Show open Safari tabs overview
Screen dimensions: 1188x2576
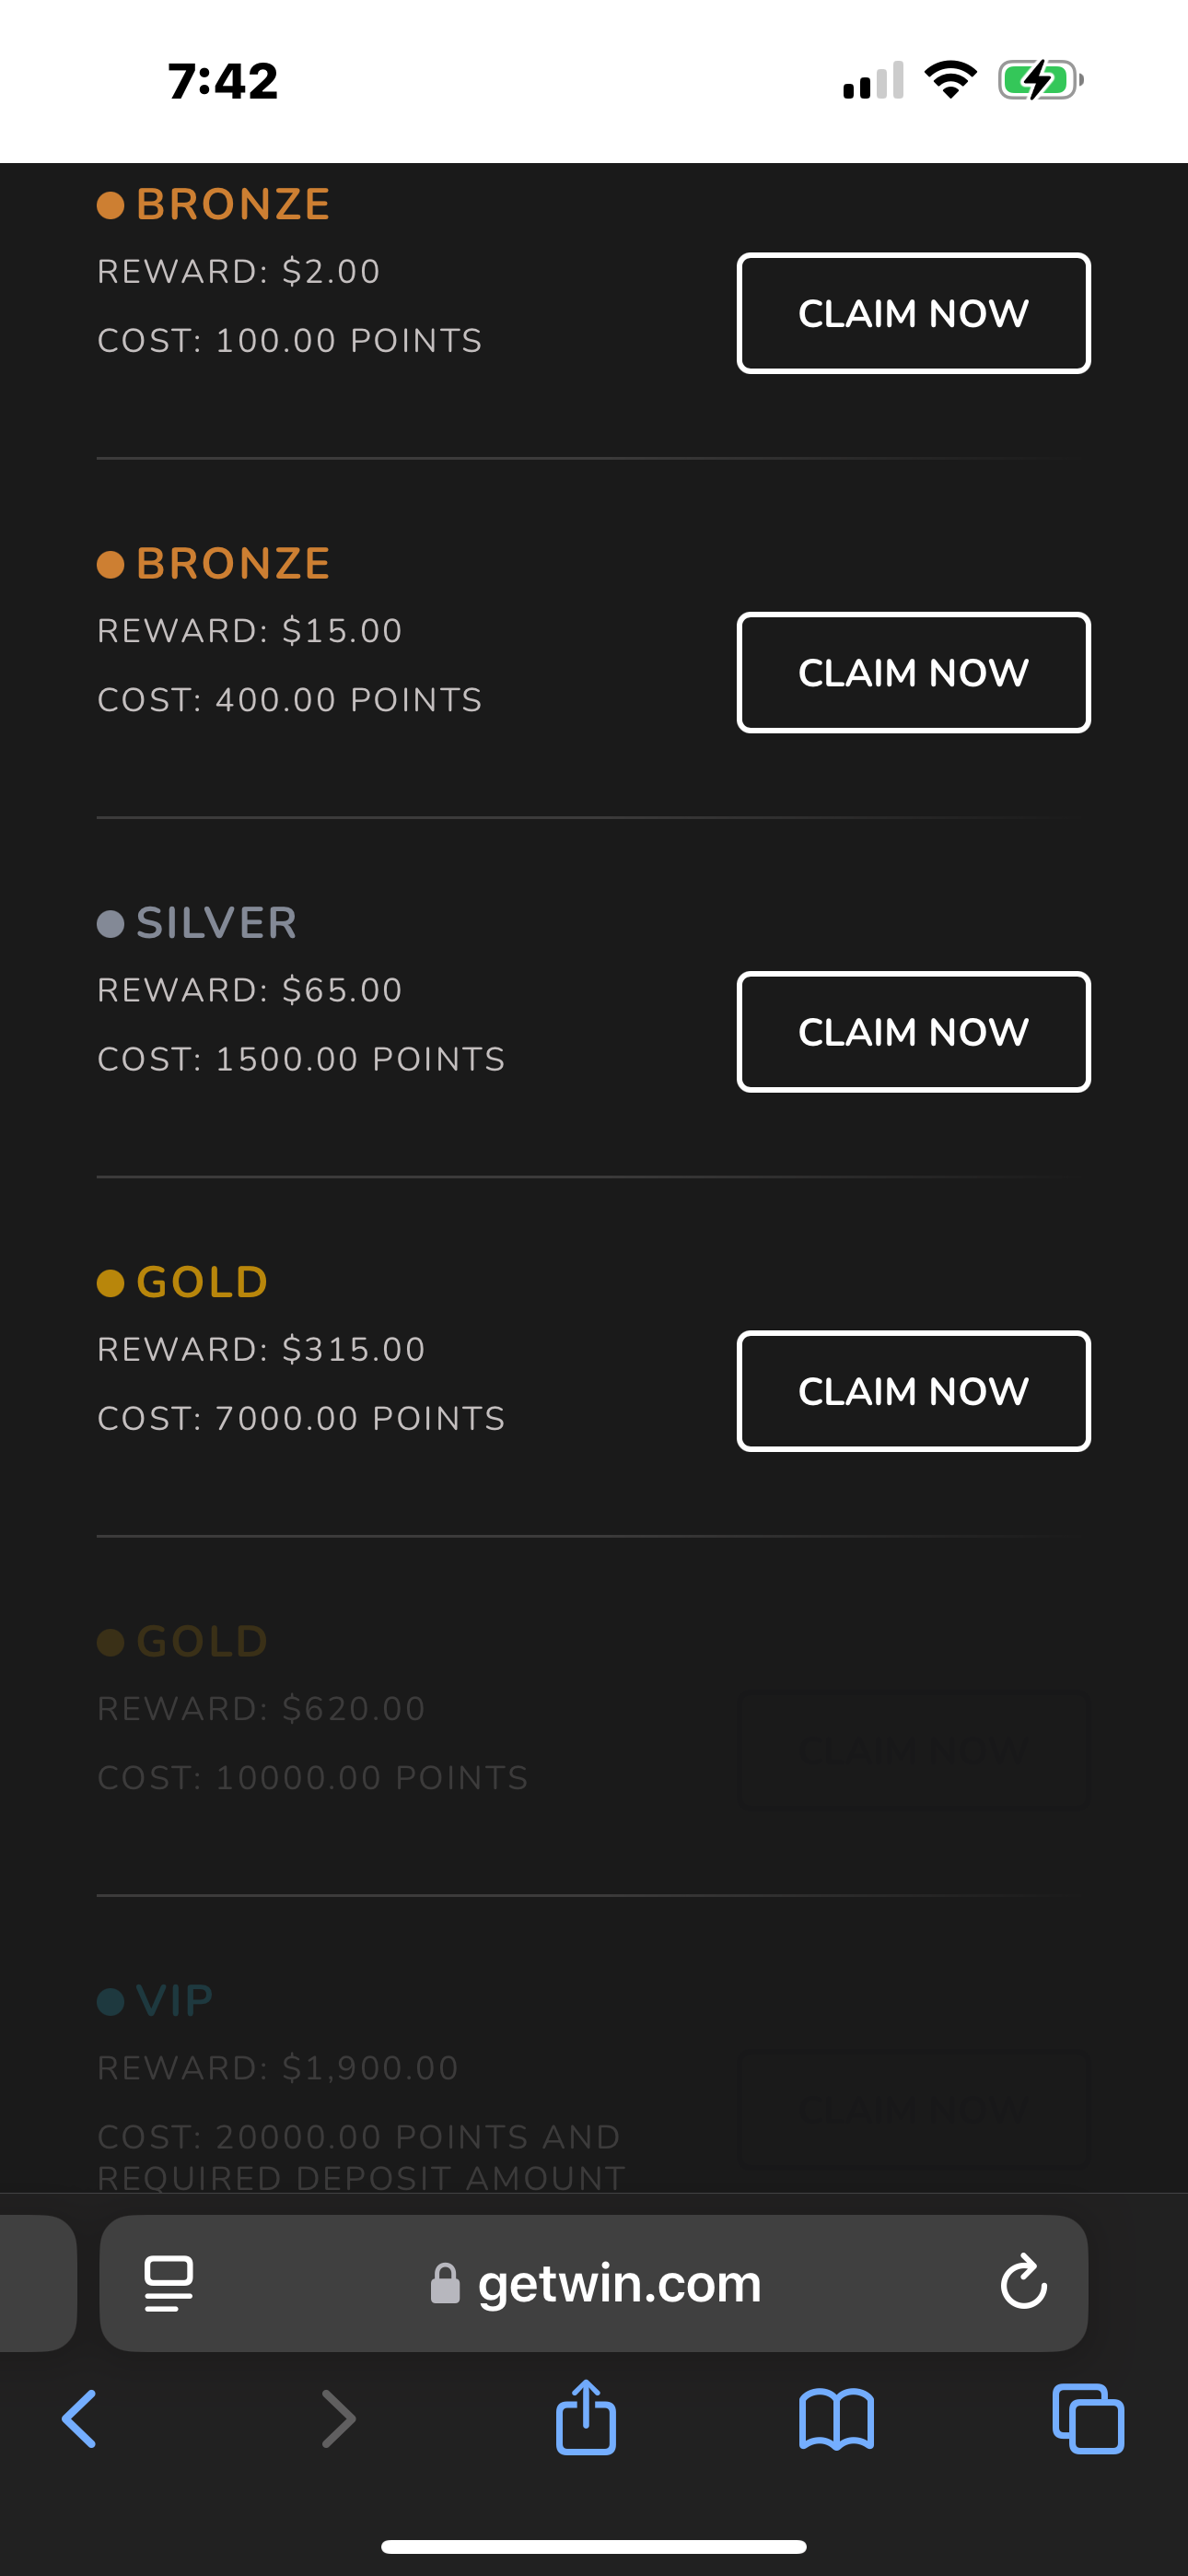1088,2418
